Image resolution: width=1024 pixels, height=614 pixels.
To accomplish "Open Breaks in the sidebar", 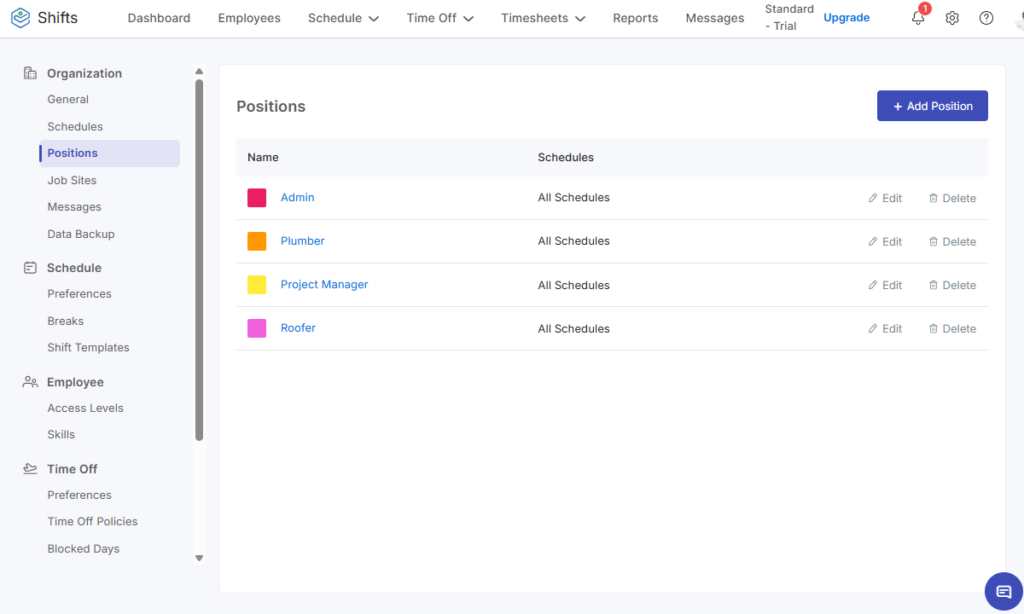I will pos(65,321).
